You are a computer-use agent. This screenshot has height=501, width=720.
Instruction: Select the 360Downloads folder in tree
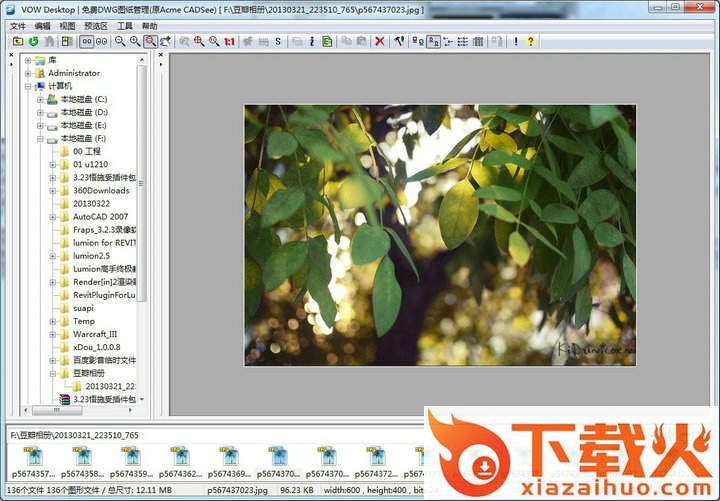[x=100, y=190]
